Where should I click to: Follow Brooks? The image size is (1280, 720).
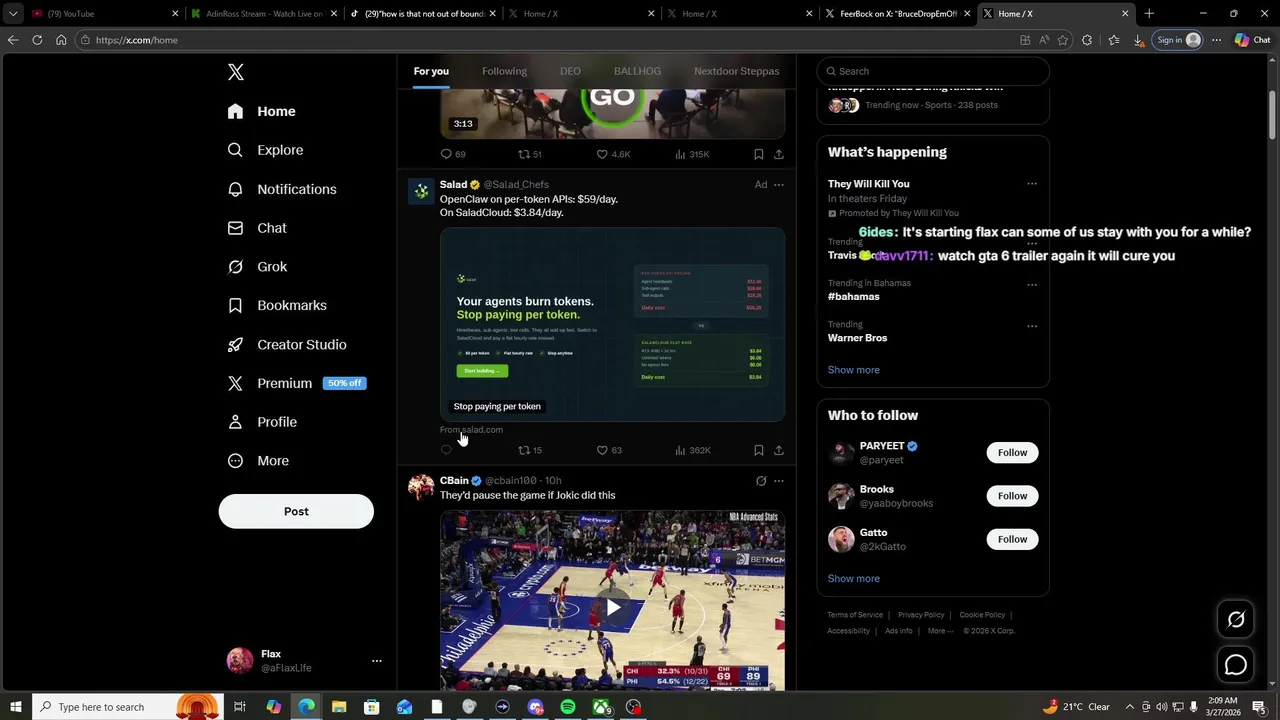tap(1012, 496)
